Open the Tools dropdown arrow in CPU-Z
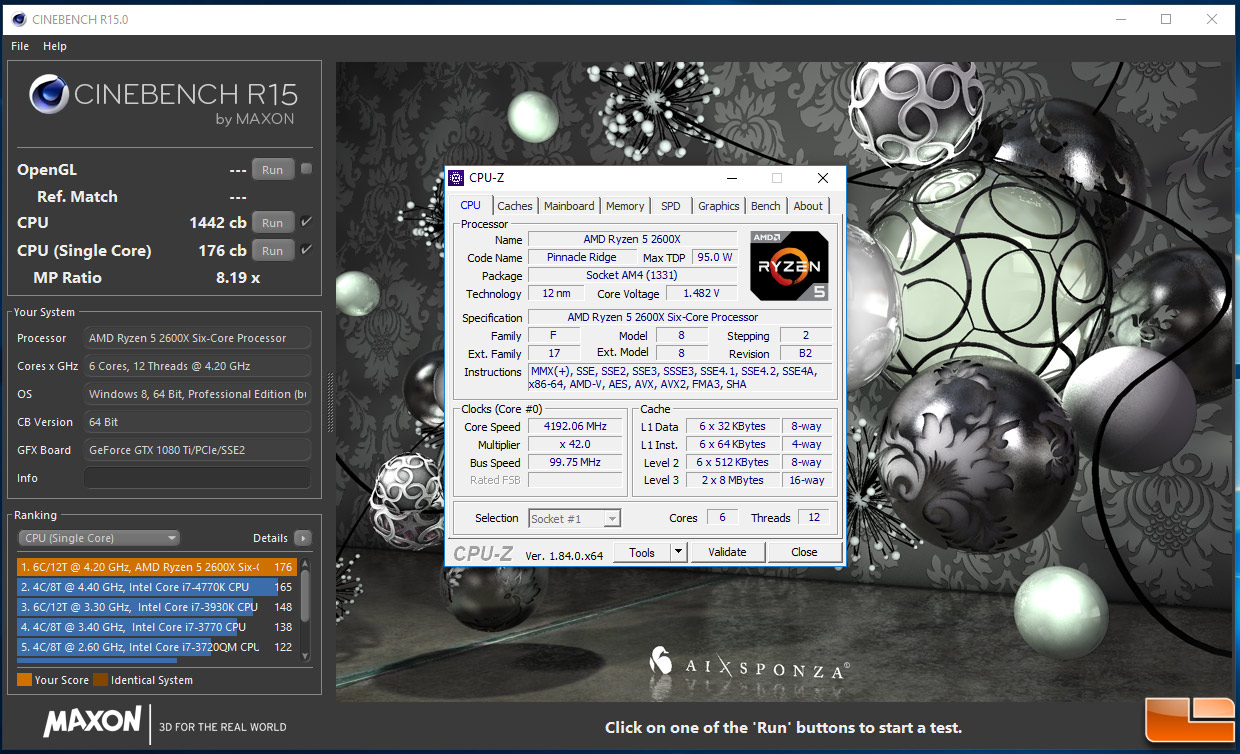 [677, 552]
